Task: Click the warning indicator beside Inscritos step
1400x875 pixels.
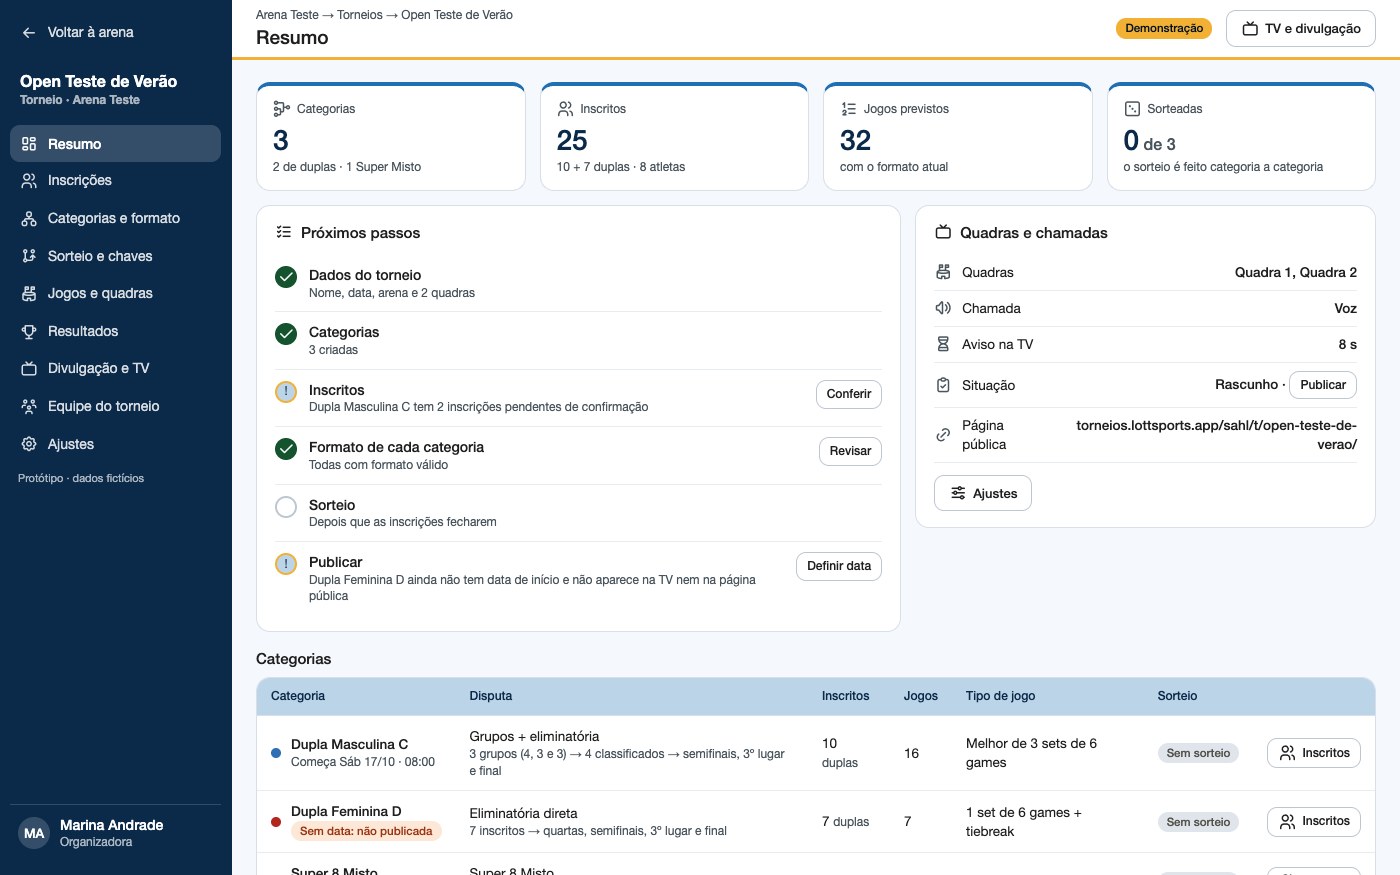Action: point(286,392)
